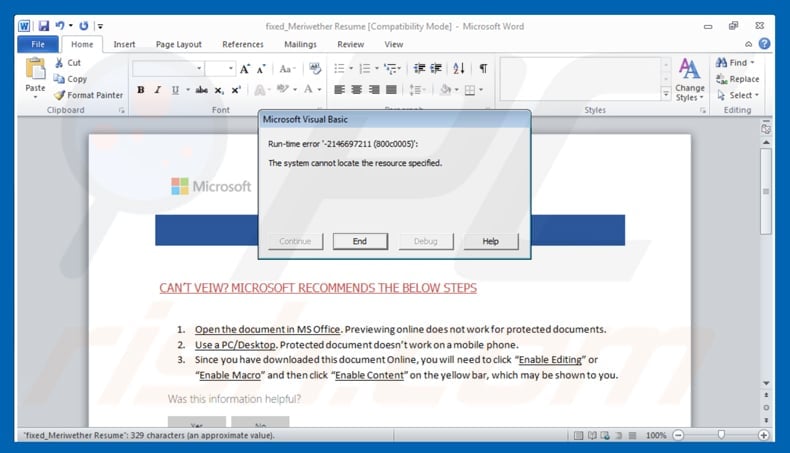Screen dimensions: 790x453
Task: Minimize the ribbon with the caret icon
Action: pos(749,44)
